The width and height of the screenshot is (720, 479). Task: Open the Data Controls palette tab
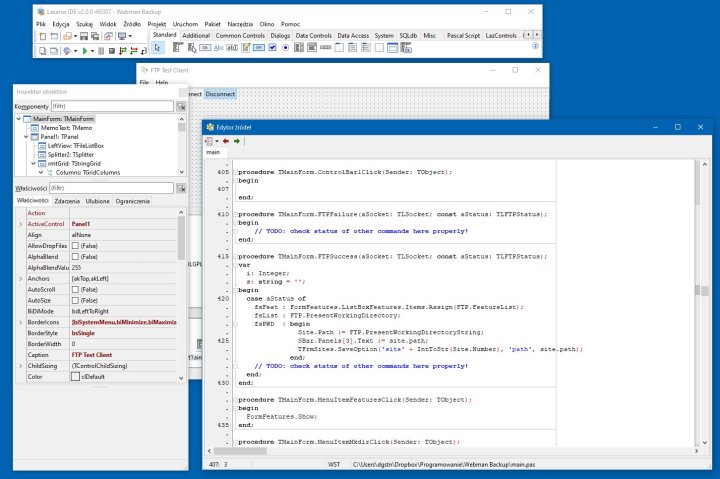click(312, 35)
